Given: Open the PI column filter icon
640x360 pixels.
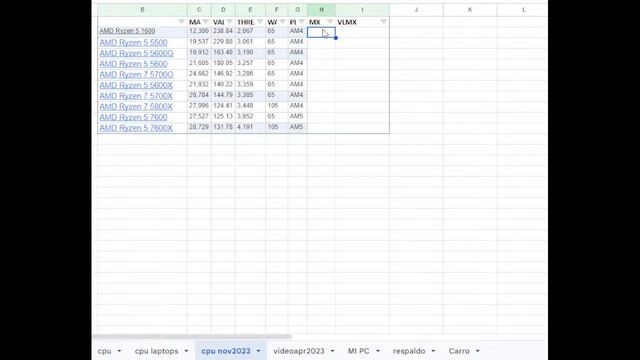Looking at the screenshot, I should 302,22.
